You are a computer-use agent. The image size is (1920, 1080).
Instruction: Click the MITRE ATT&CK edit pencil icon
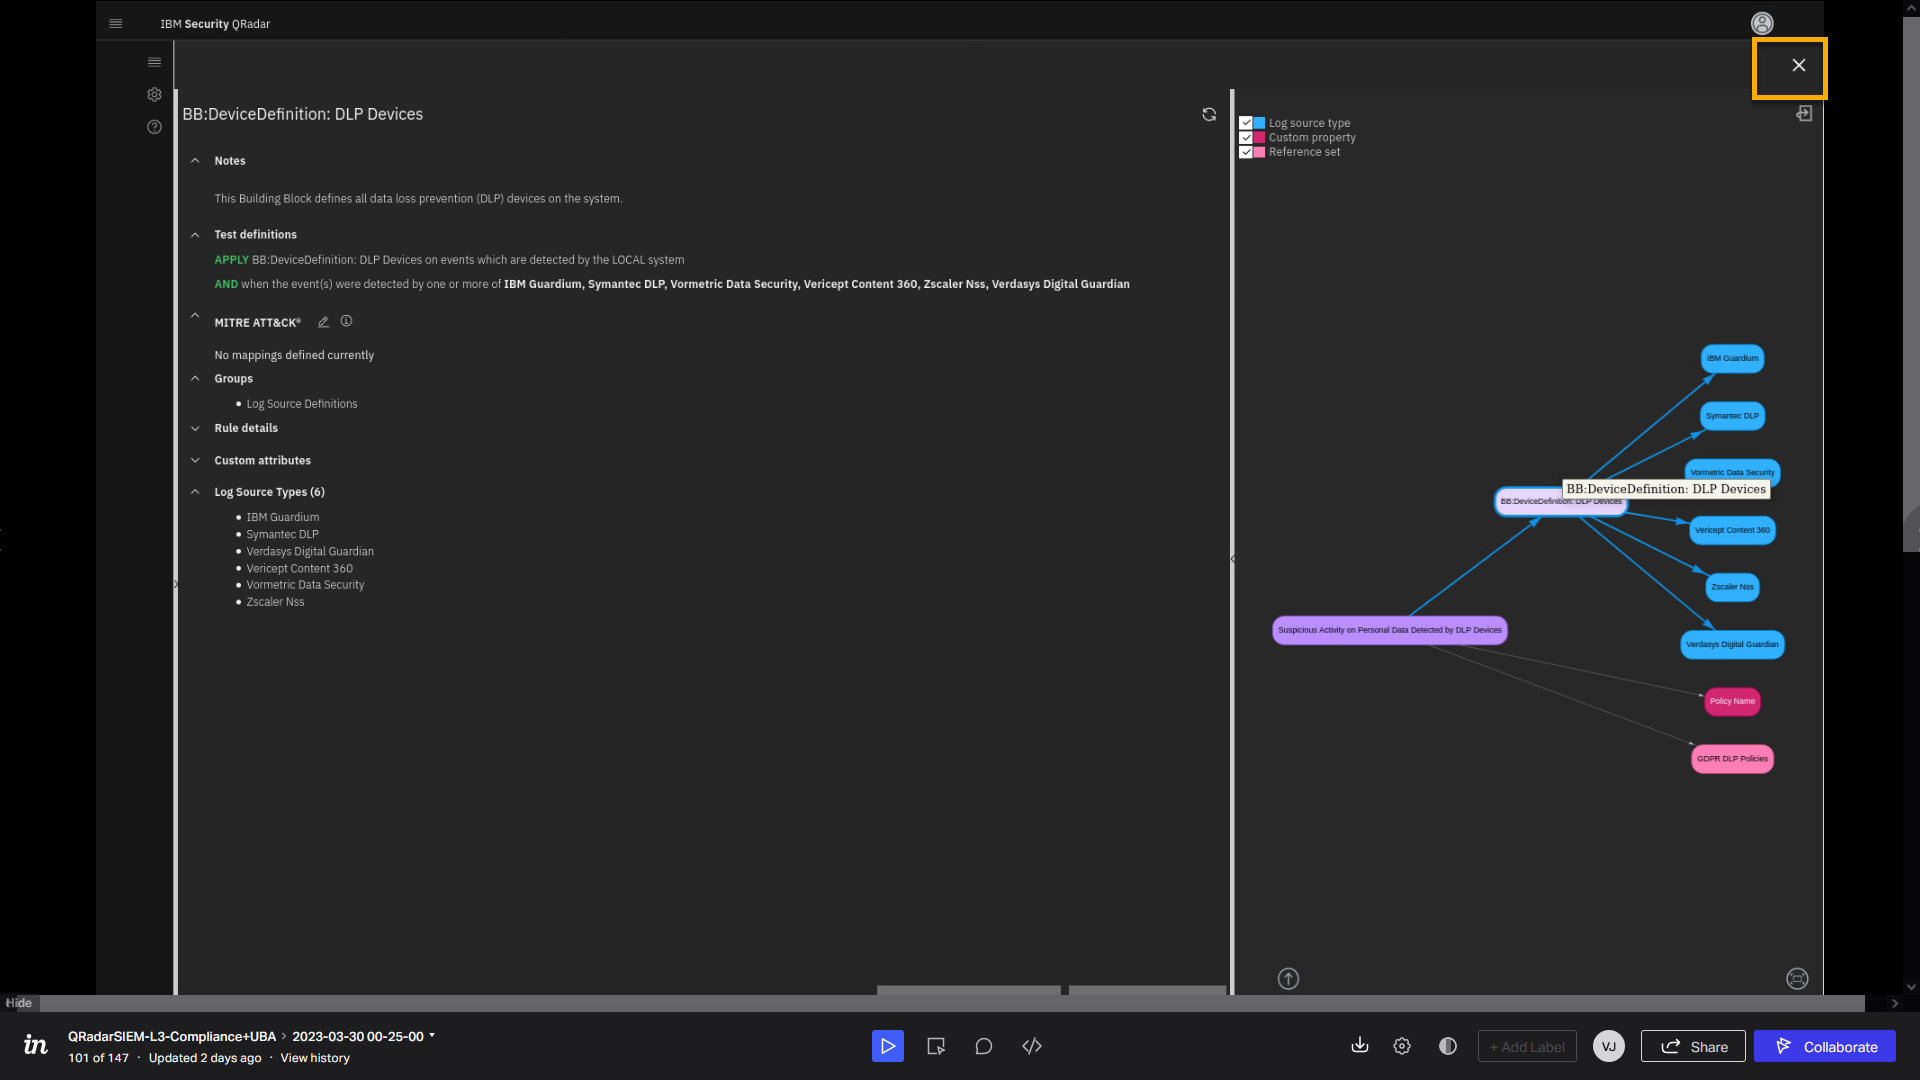323,322
